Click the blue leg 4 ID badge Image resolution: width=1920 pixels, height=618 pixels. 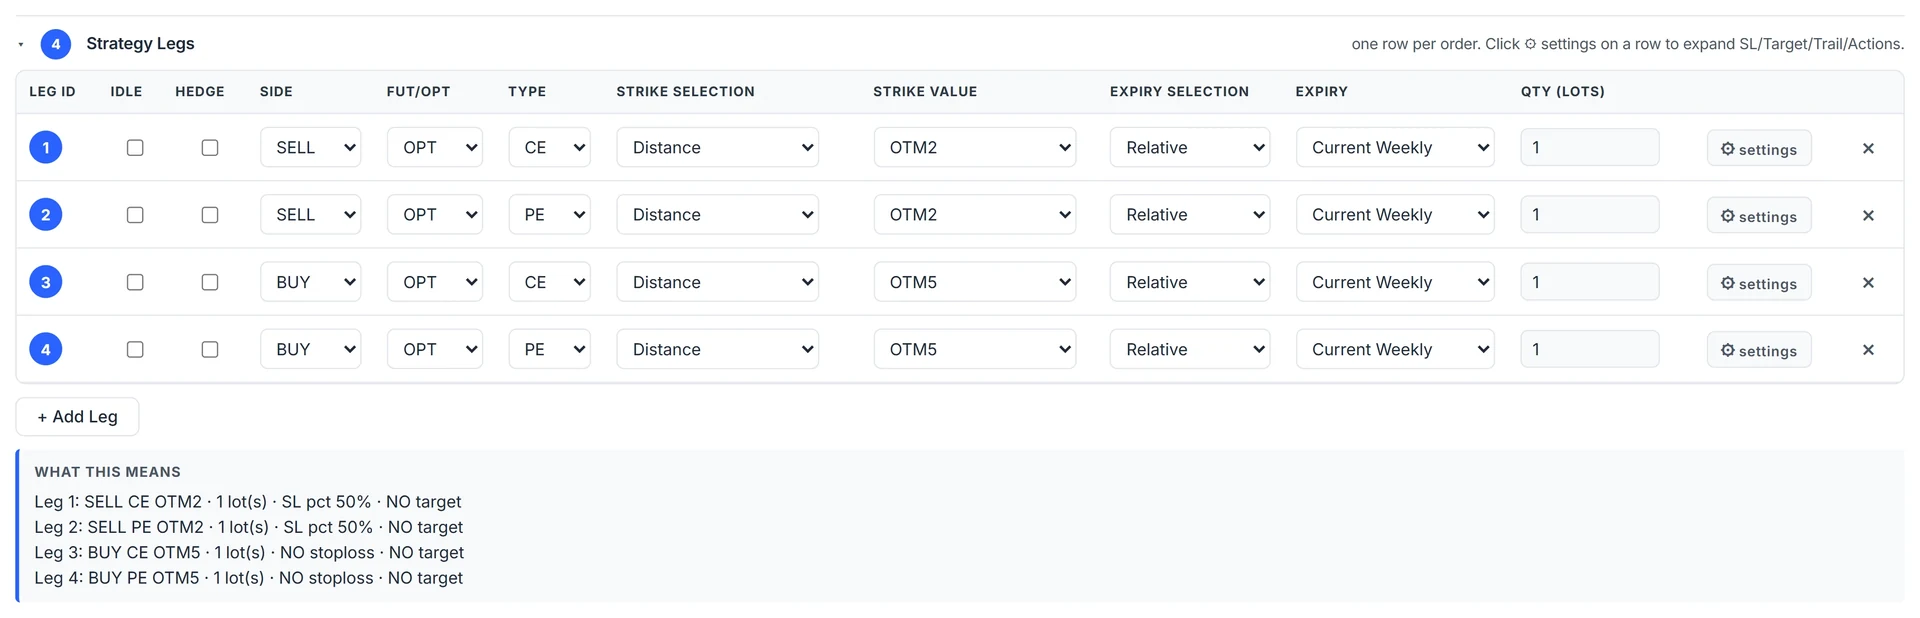coord(46,349)
